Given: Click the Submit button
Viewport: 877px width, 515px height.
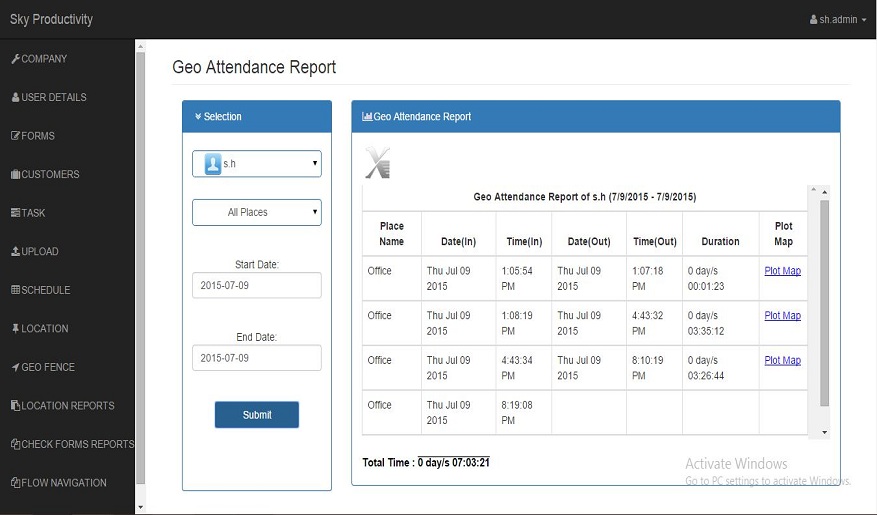Looking at the screenshot, I should click(x=257, y=415).
